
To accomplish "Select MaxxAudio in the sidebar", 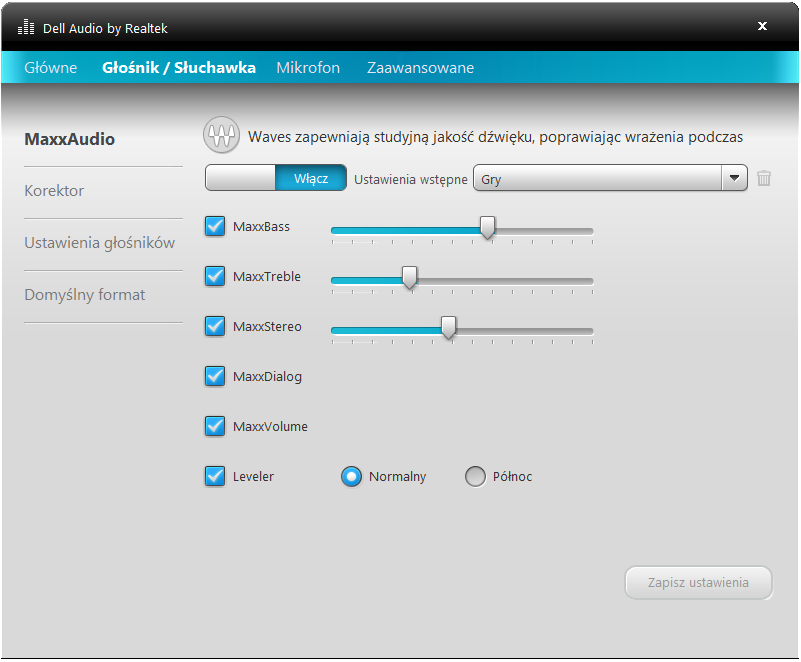I will 69,139.
